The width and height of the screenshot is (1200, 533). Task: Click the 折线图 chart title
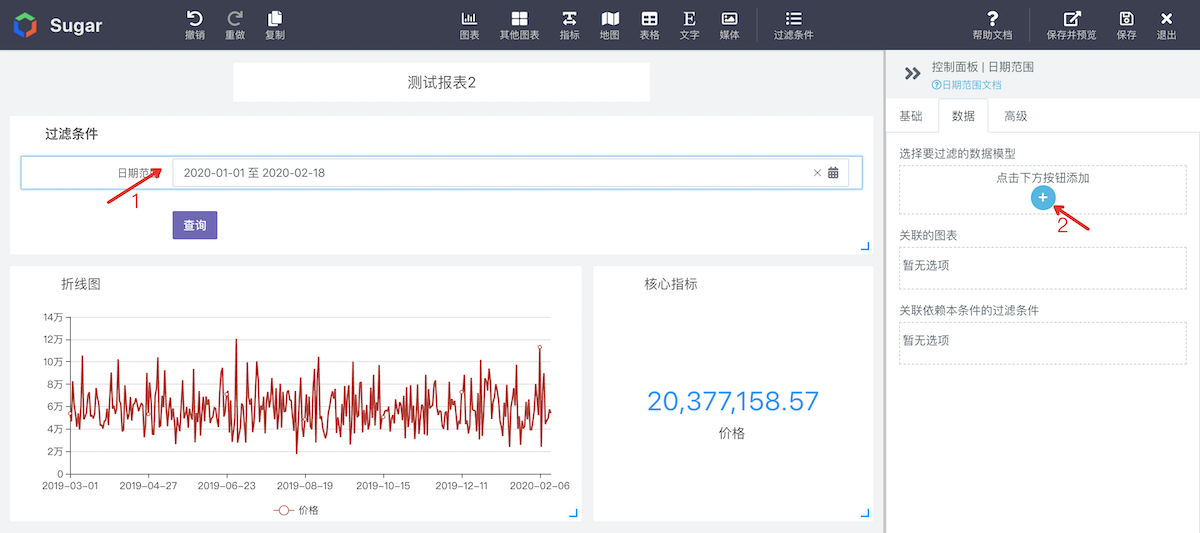click(81, 284)
